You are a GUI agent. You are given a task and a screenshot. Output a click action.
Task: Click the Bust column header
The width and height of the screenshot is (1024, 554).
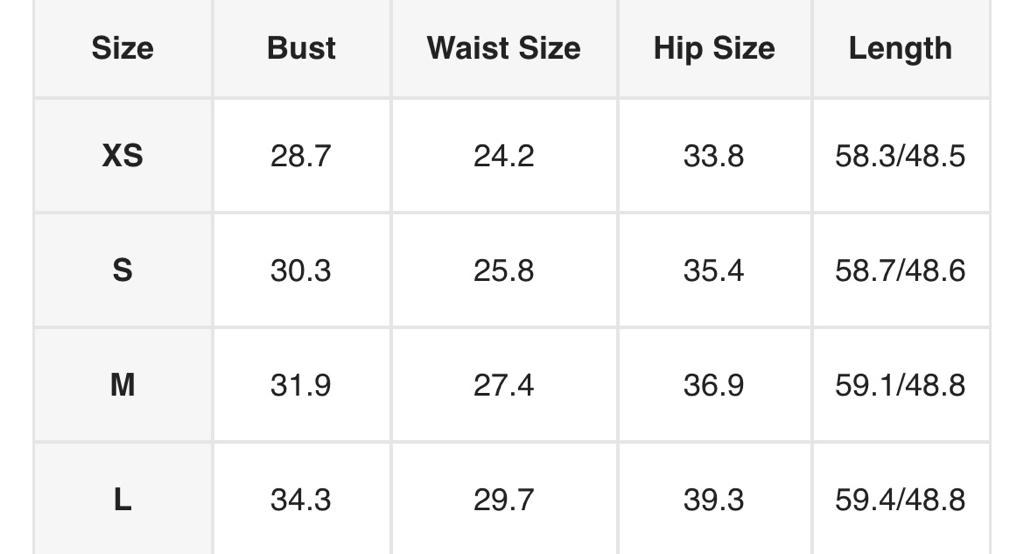(301, 48)
